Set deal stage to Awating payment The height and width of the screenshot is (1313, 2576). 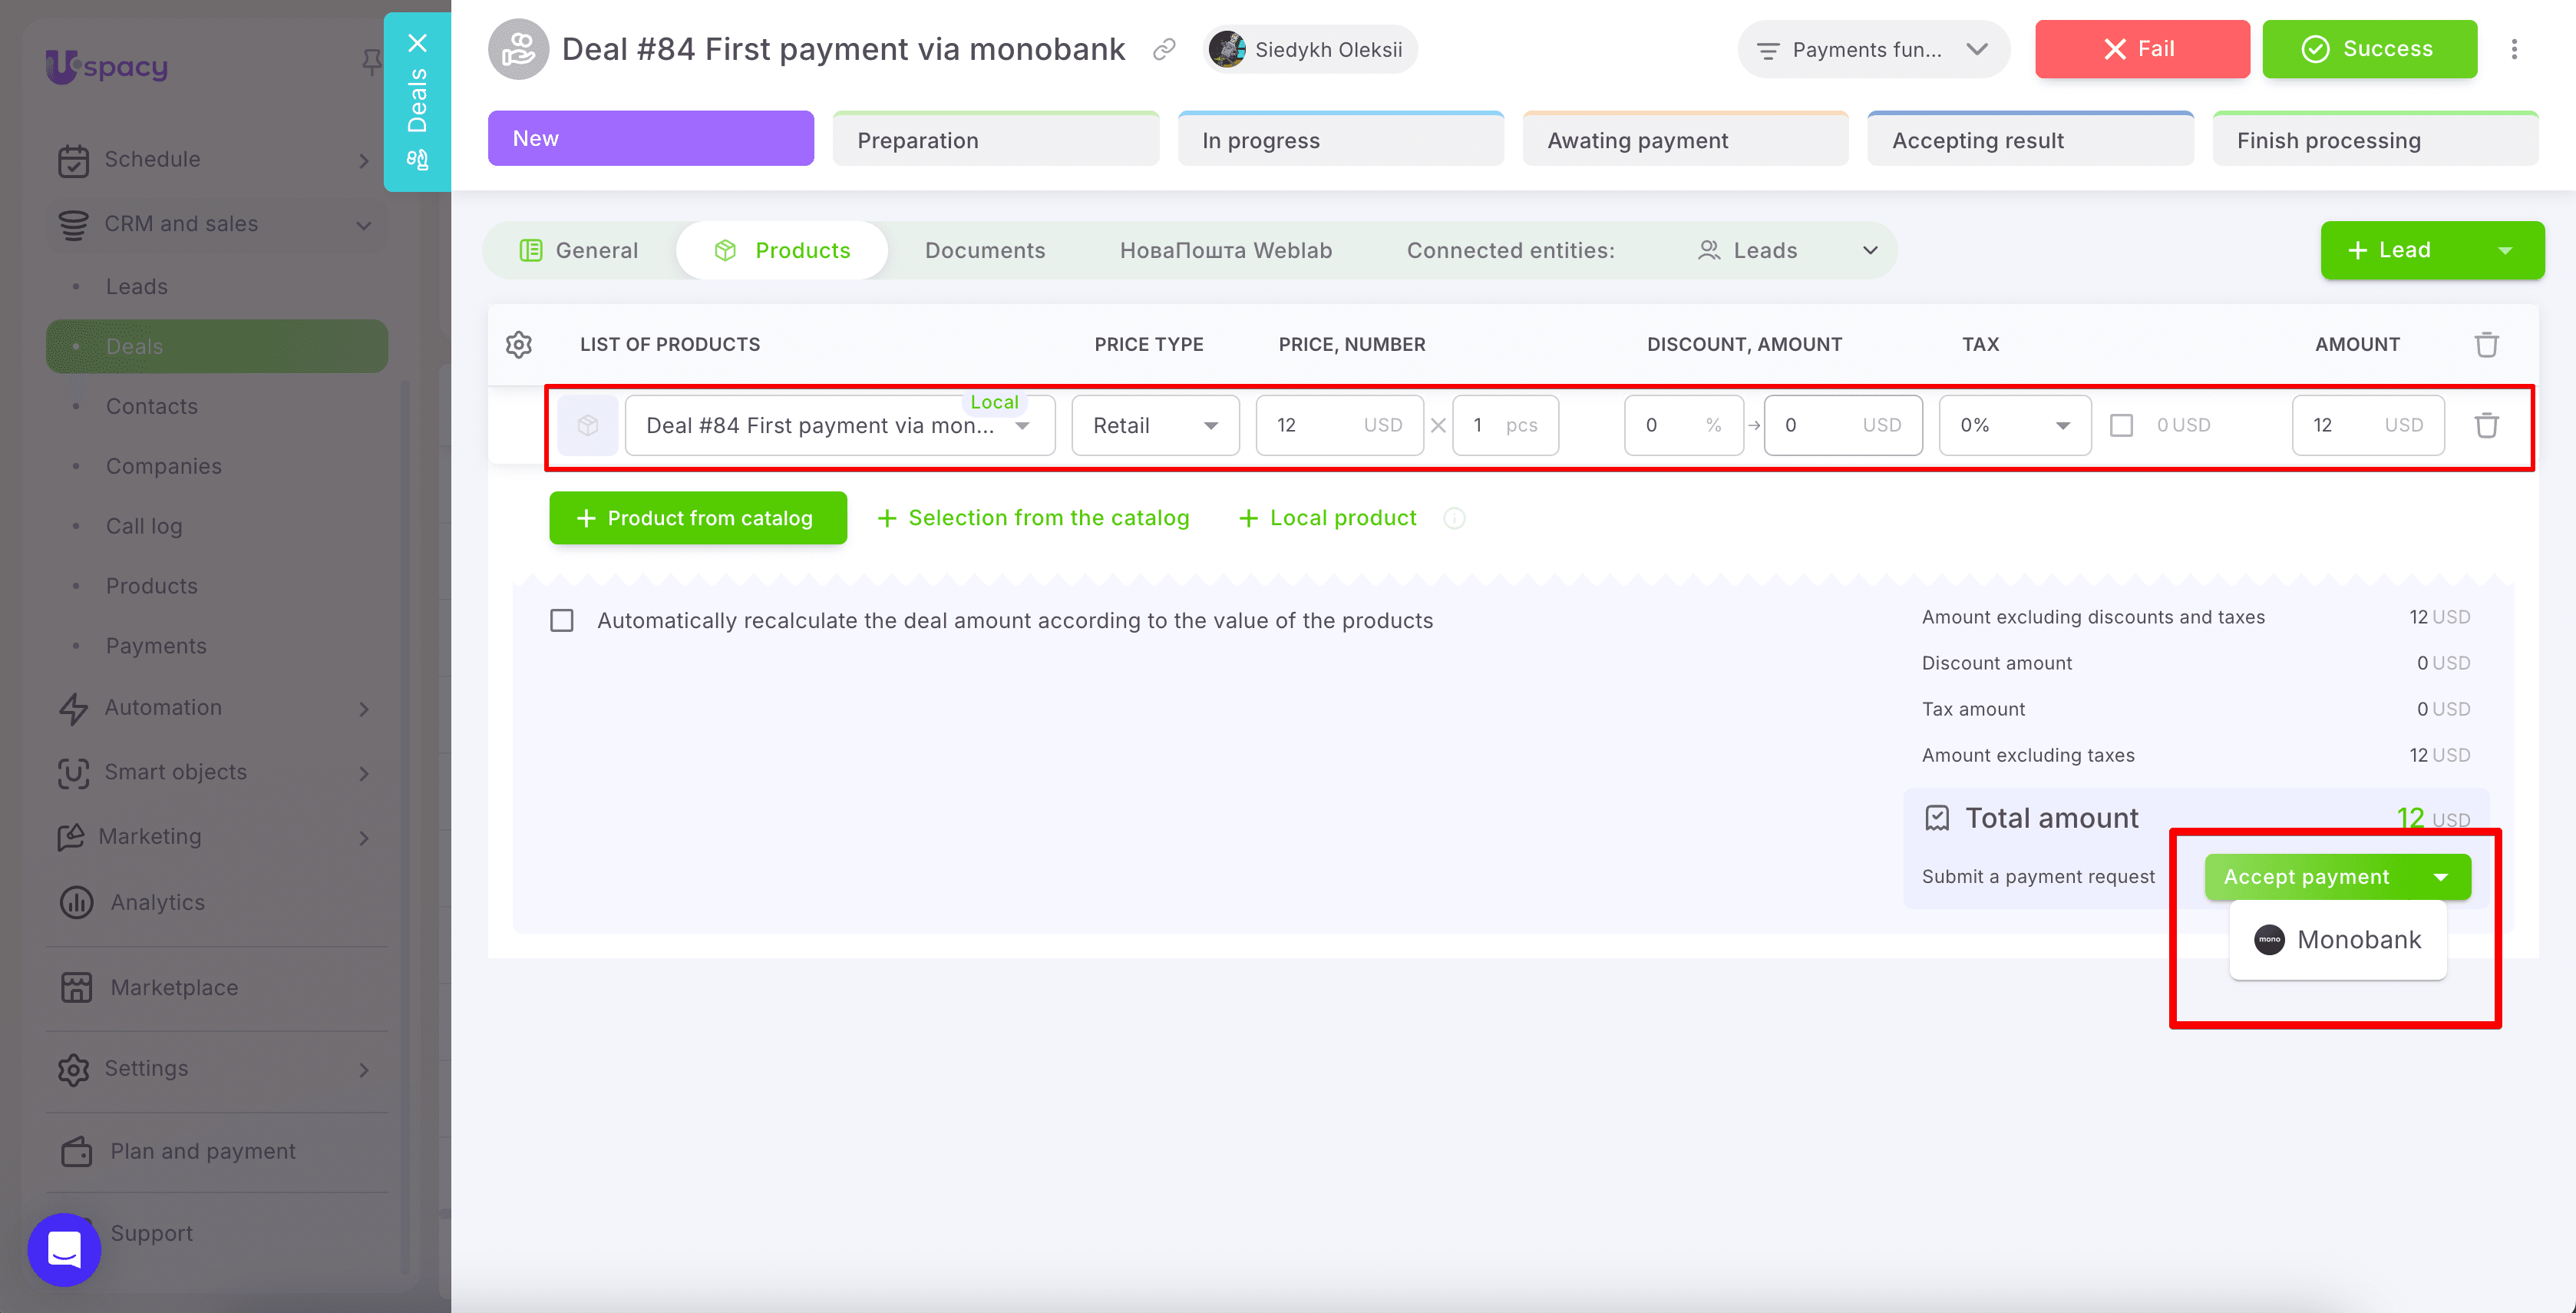1686,138
